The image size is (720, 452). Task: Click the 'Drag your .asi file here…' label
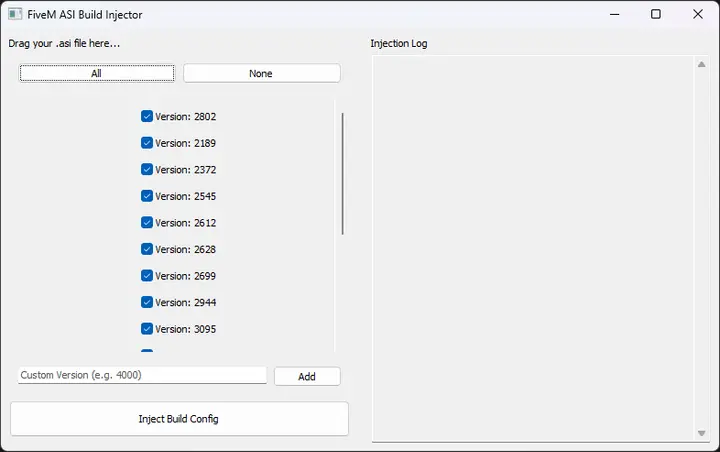coord(64,43)
